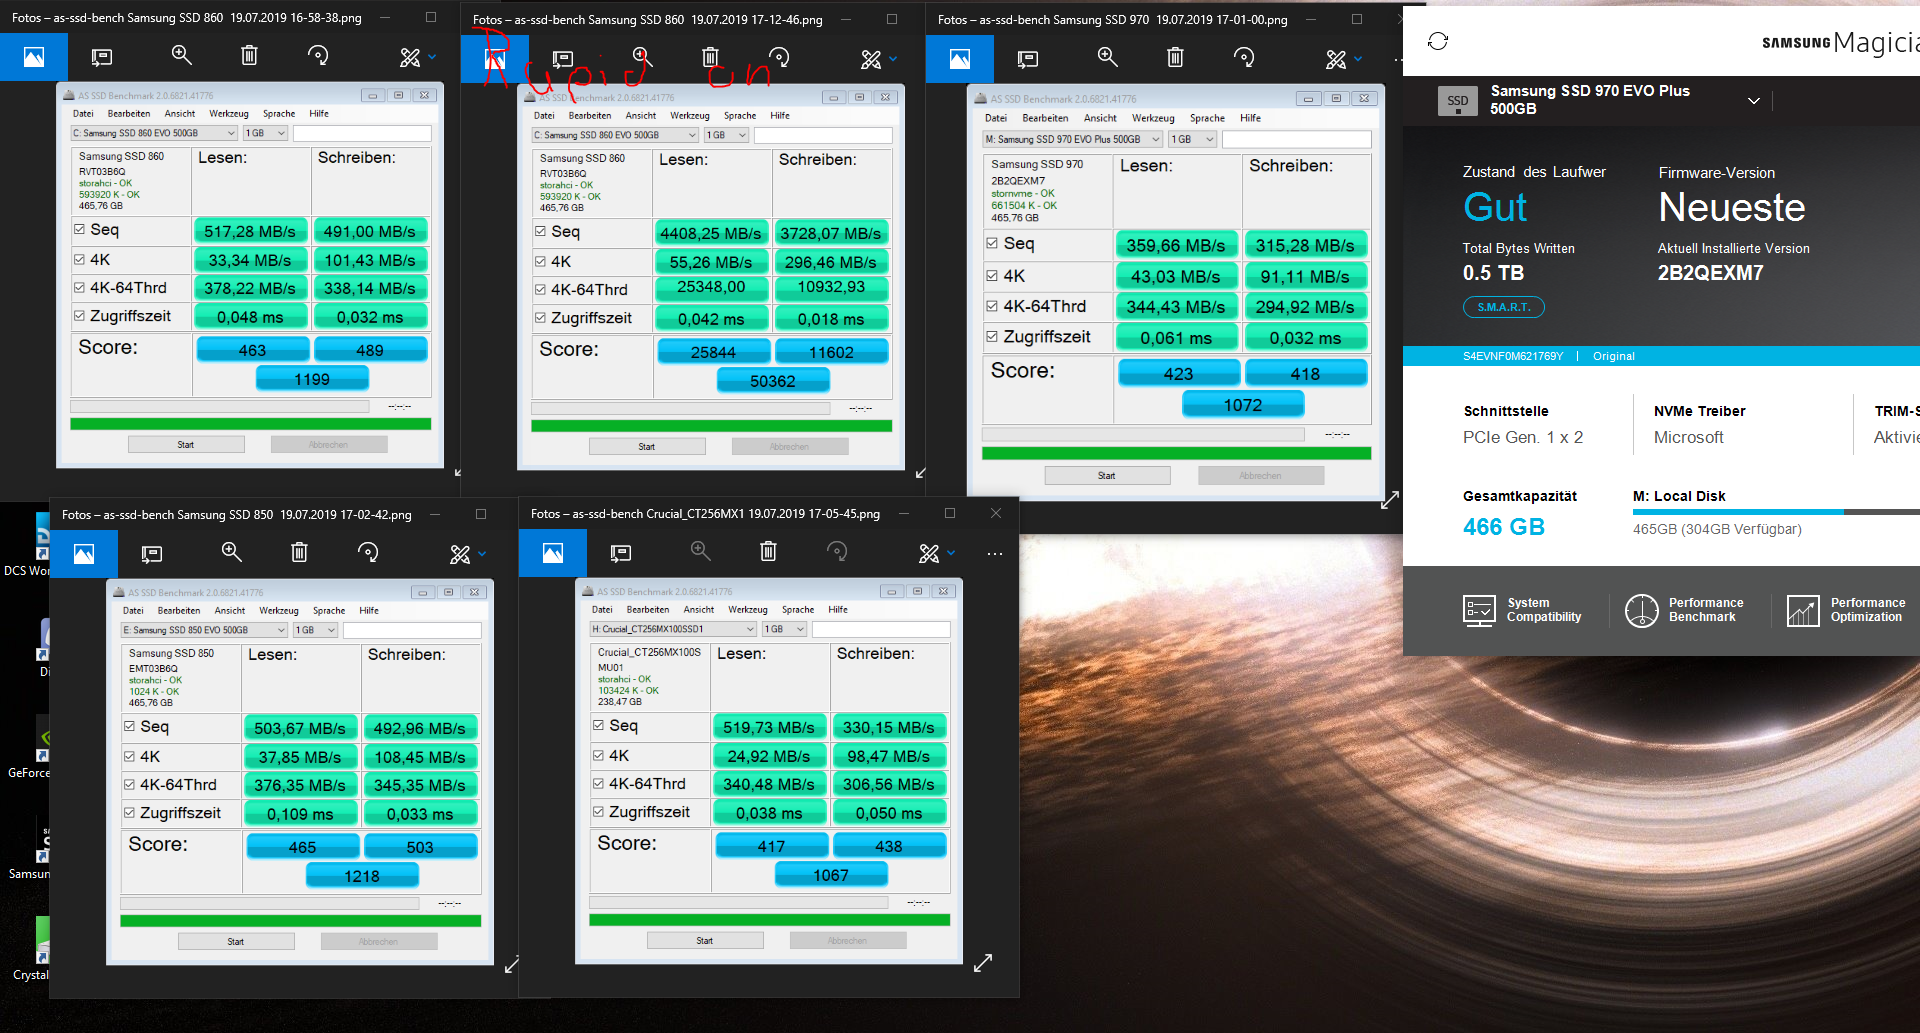
Task: Expand Edit & Create arrow in SSD 860 16-58-38 window
Action: [432, 57]
